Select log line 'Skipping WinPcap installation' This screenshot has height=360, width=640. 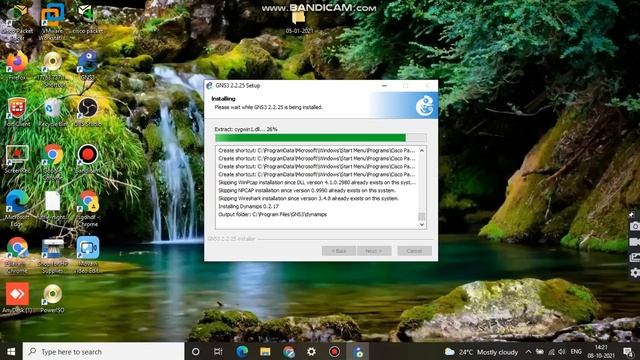(317, 182)
